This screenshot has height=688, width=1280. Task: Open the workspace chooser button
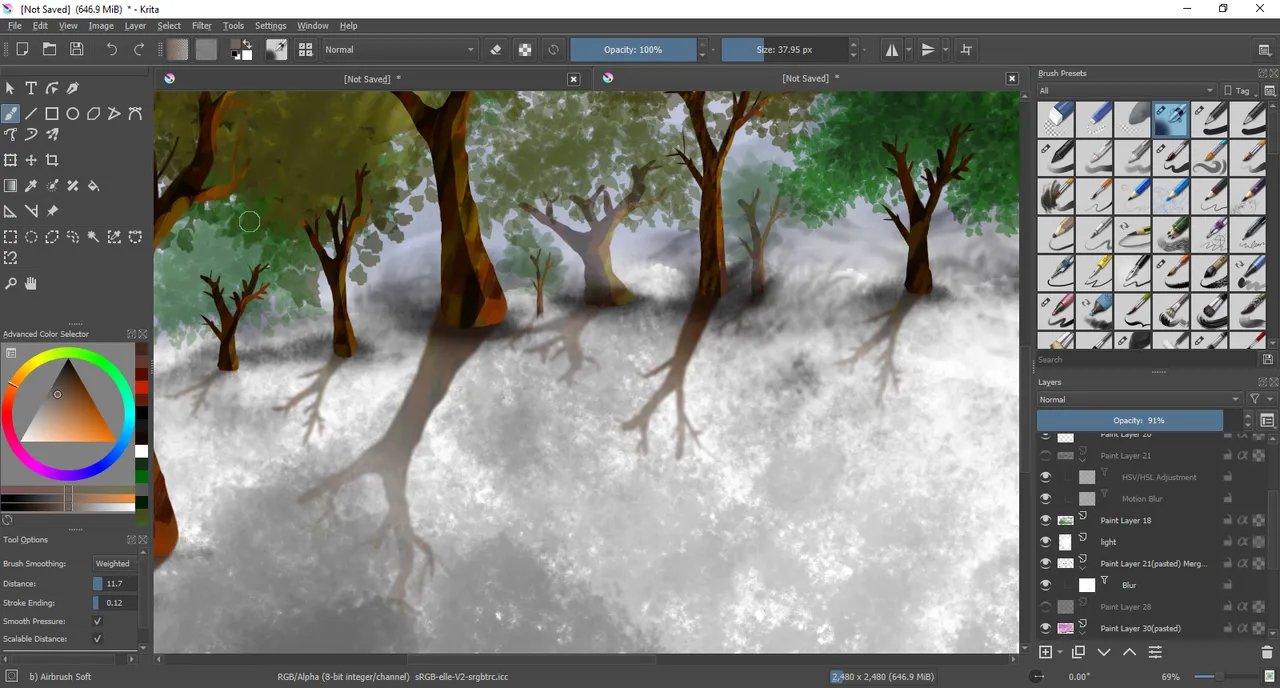pos(1265,49)
